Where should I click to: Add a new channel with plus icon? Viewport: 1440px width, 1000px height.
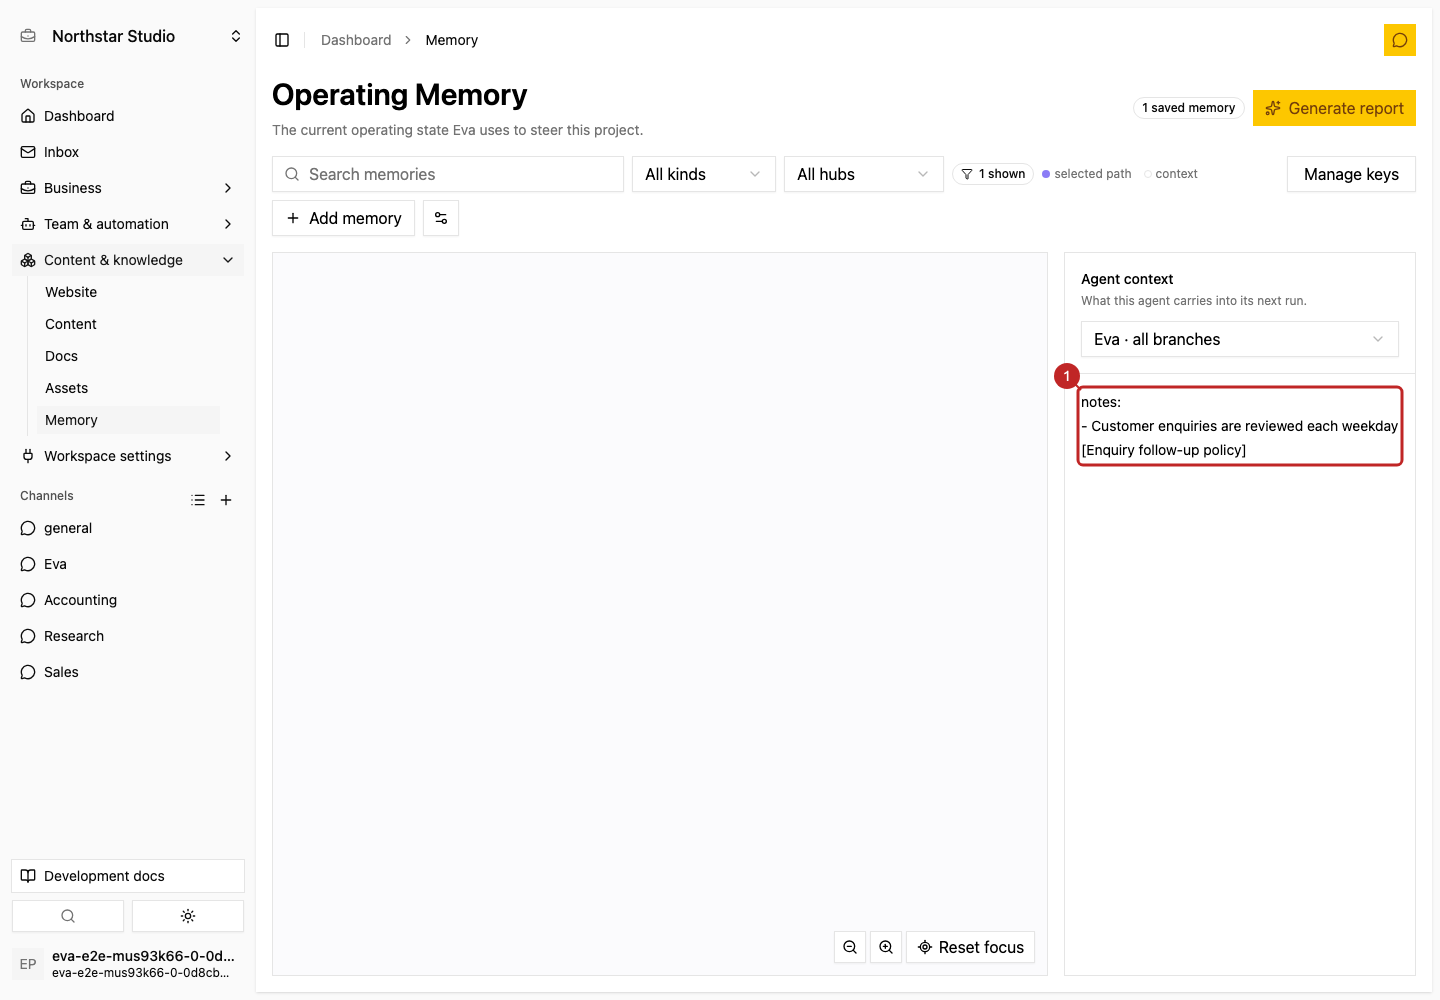[x=226, y=500]
